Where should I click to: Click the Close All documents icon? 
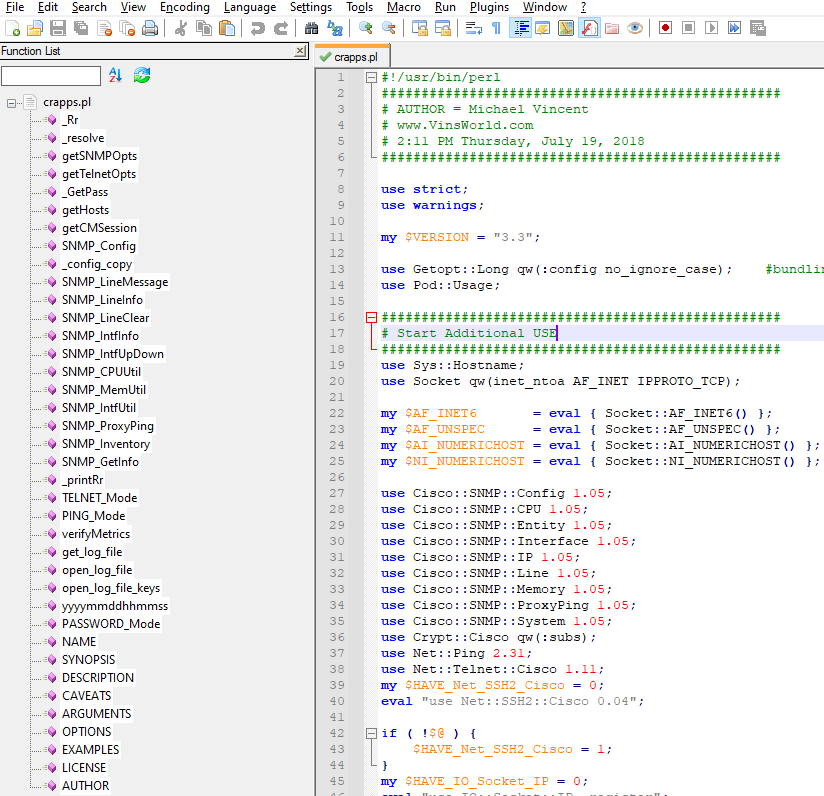point(127,28)
